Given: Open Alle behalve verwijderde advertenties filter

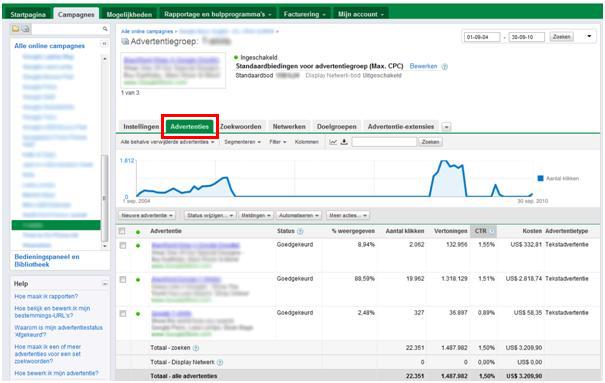Looking at the screenshot, I should (167, 142).
